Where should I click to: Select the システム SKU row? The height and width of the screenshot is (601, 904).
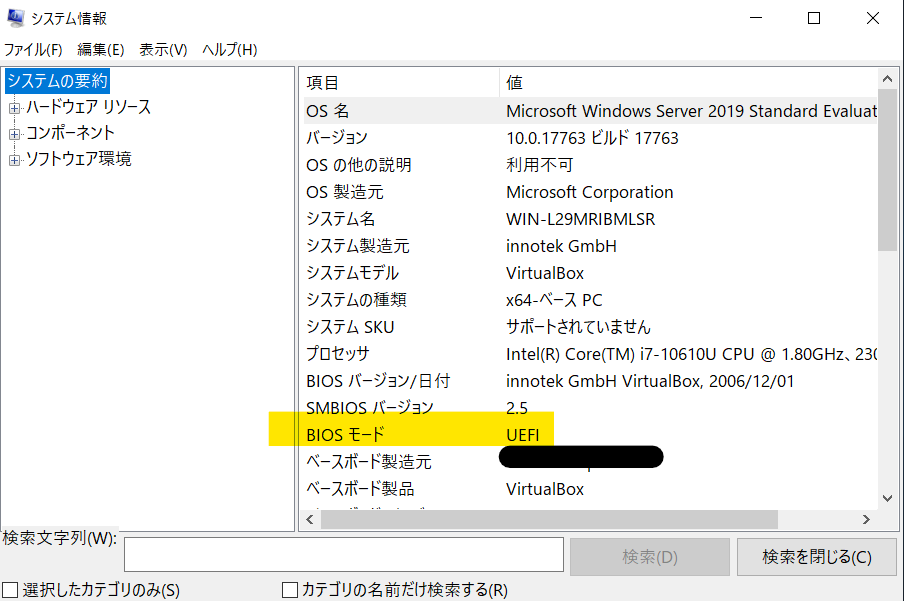pos(590,327)
